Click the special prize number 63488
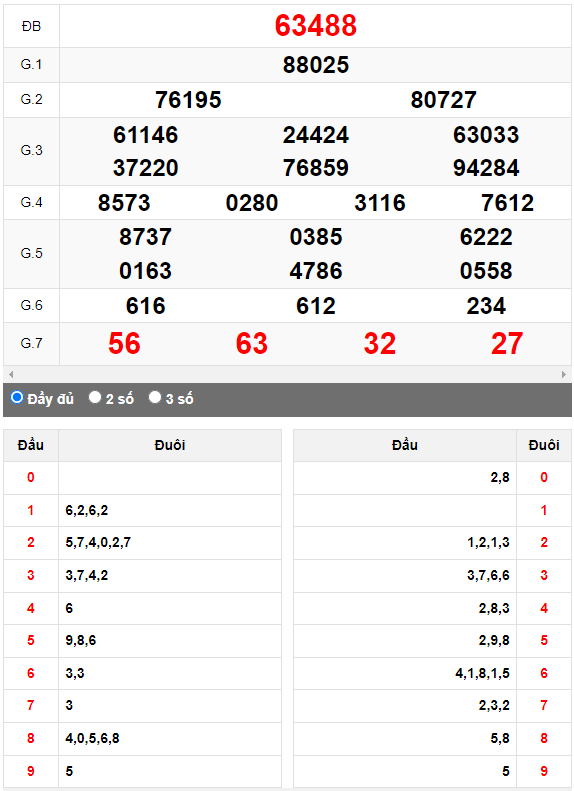The height and width of the screenshot is (791, 574). point(316,26)
